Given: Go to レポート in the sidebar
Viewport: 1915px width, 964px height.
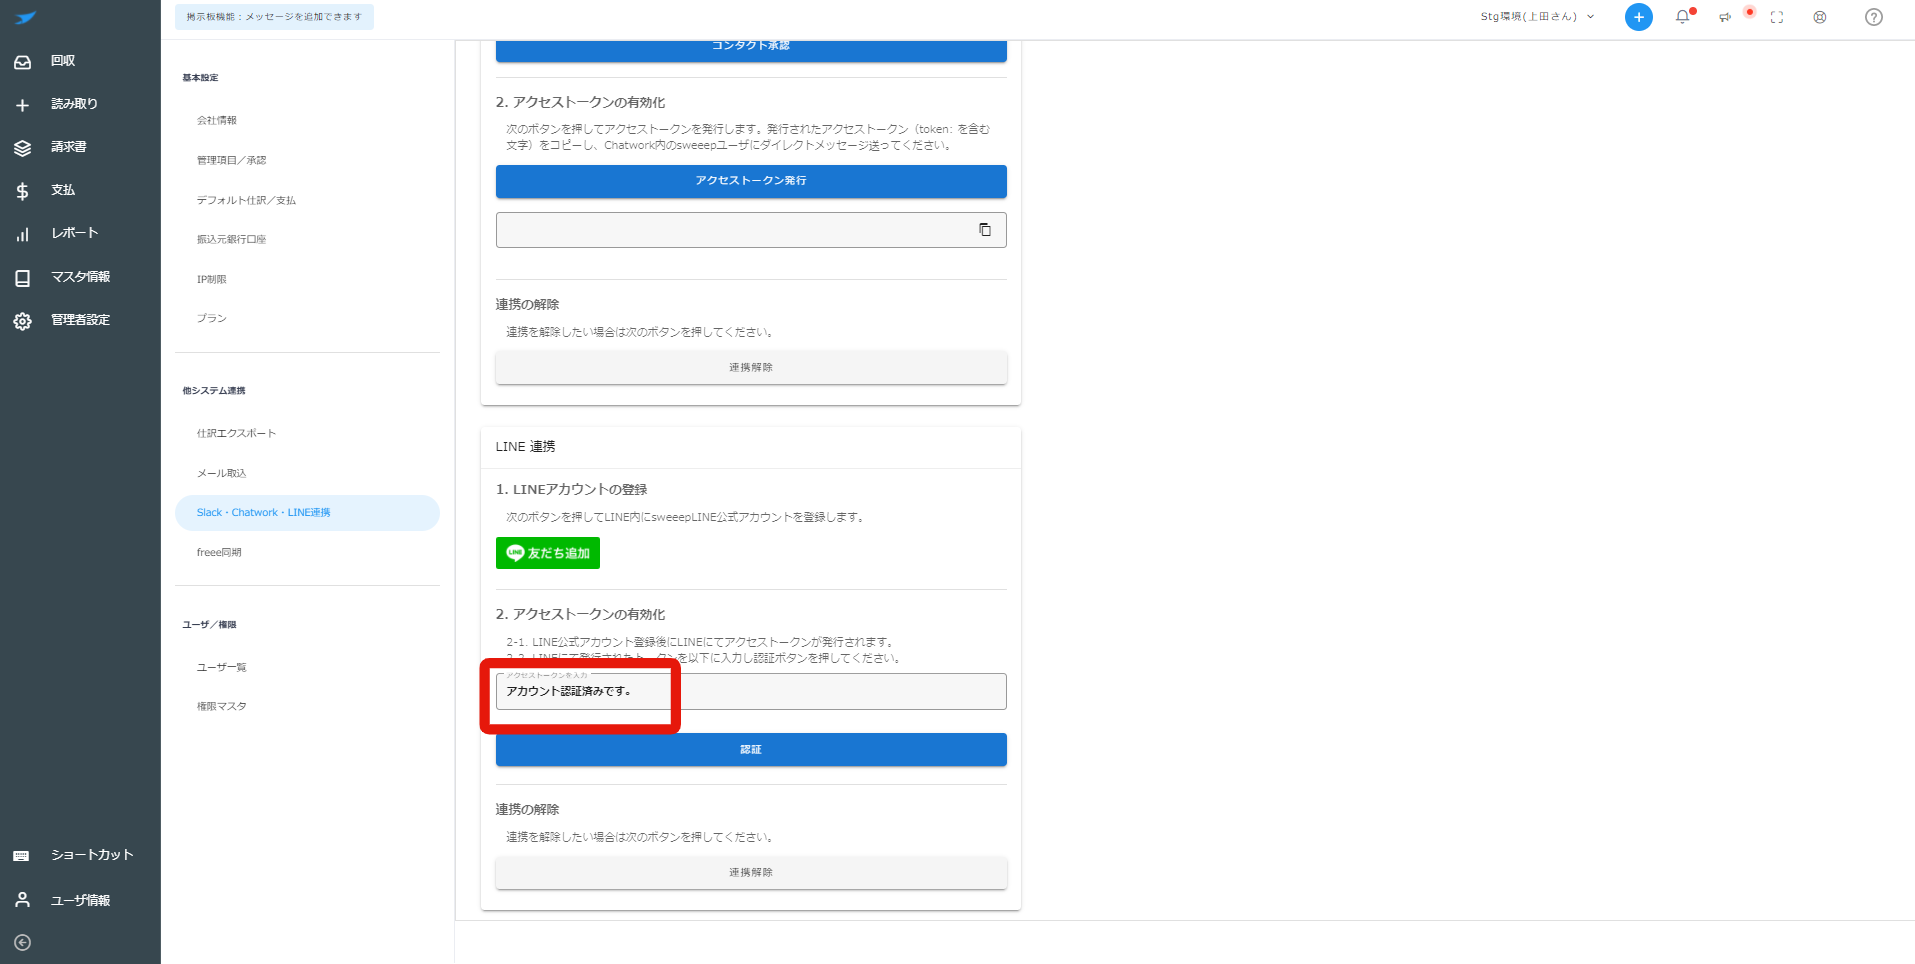Looking at the screenshot, I should [x=75, y=233].
